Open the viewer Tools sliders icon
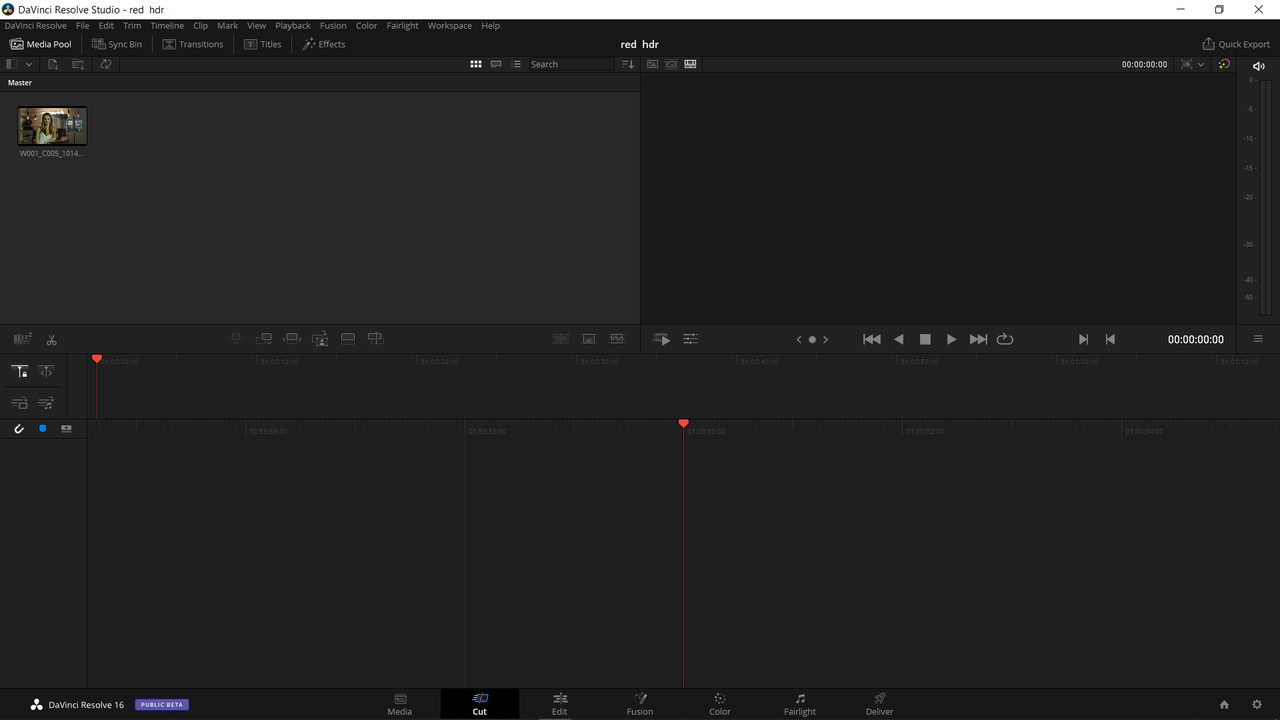Image resolution: width=1280 pixels, height=720 pixels. (x=690, y=339)
